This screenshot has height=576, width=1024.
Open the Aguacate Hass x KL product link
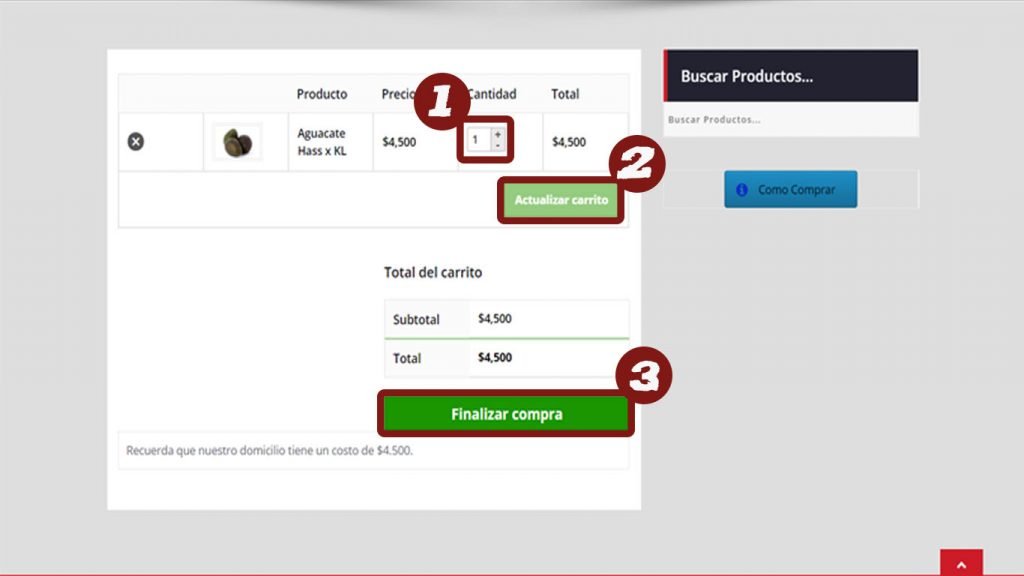pos(322,142)
